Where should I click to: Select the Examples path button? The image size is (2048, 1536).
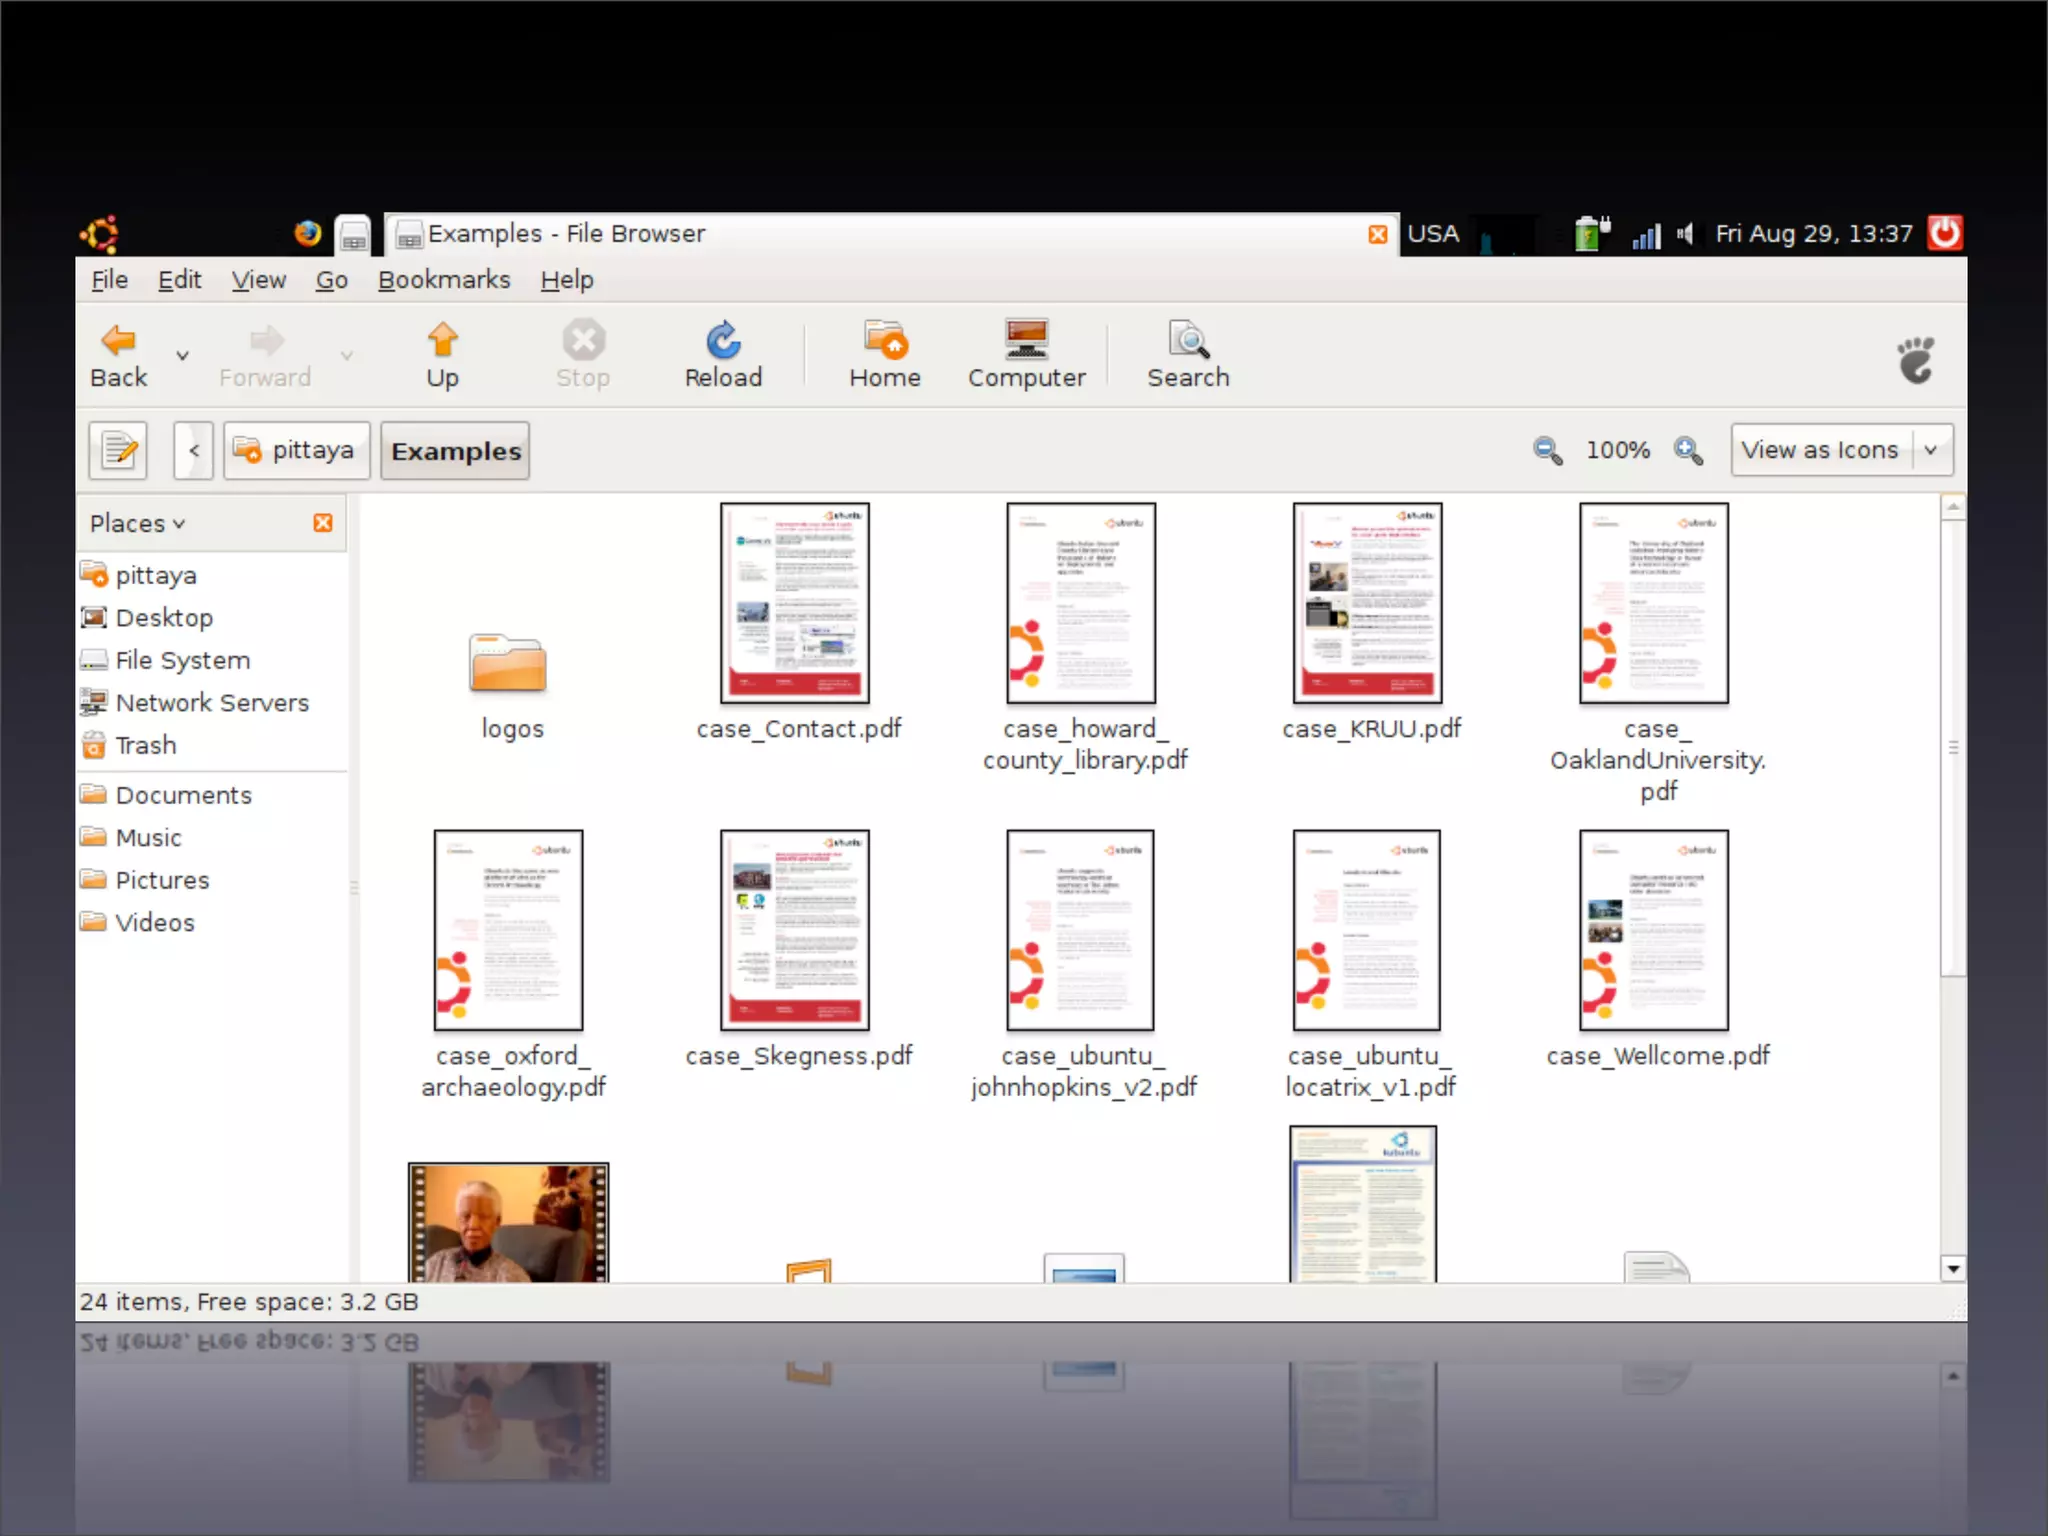point(456,451)
